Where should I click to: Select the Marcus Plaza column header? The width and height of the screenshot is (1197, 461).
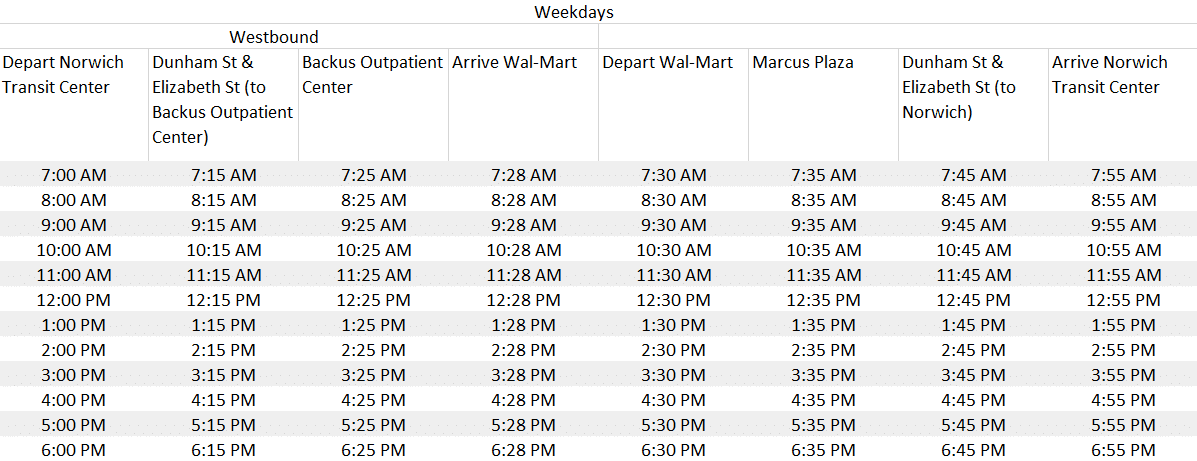[x=823, y=105]
